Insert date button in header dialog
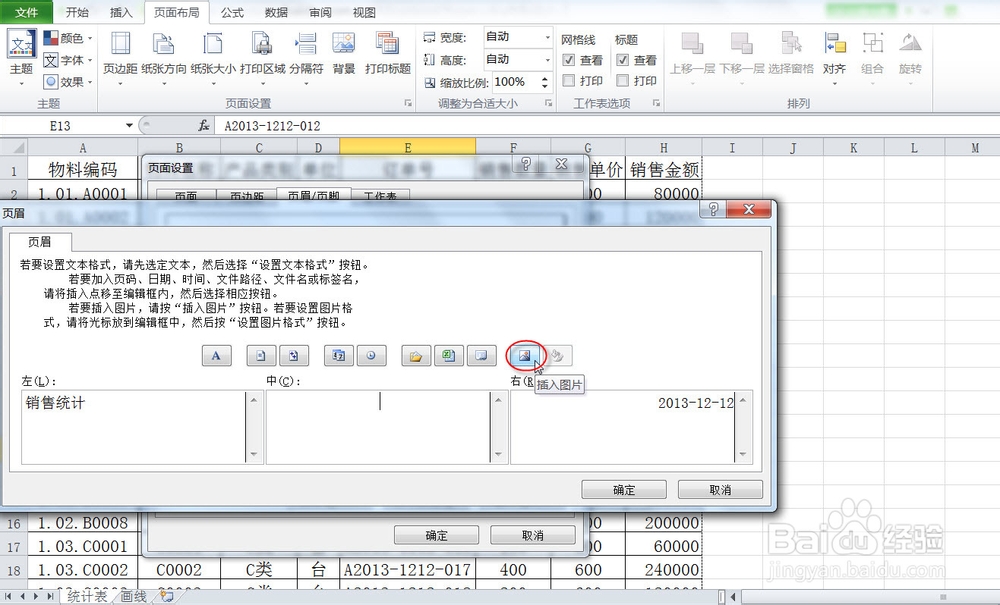Viewport: 1000px width, 605px height. [x=339, y=355]
